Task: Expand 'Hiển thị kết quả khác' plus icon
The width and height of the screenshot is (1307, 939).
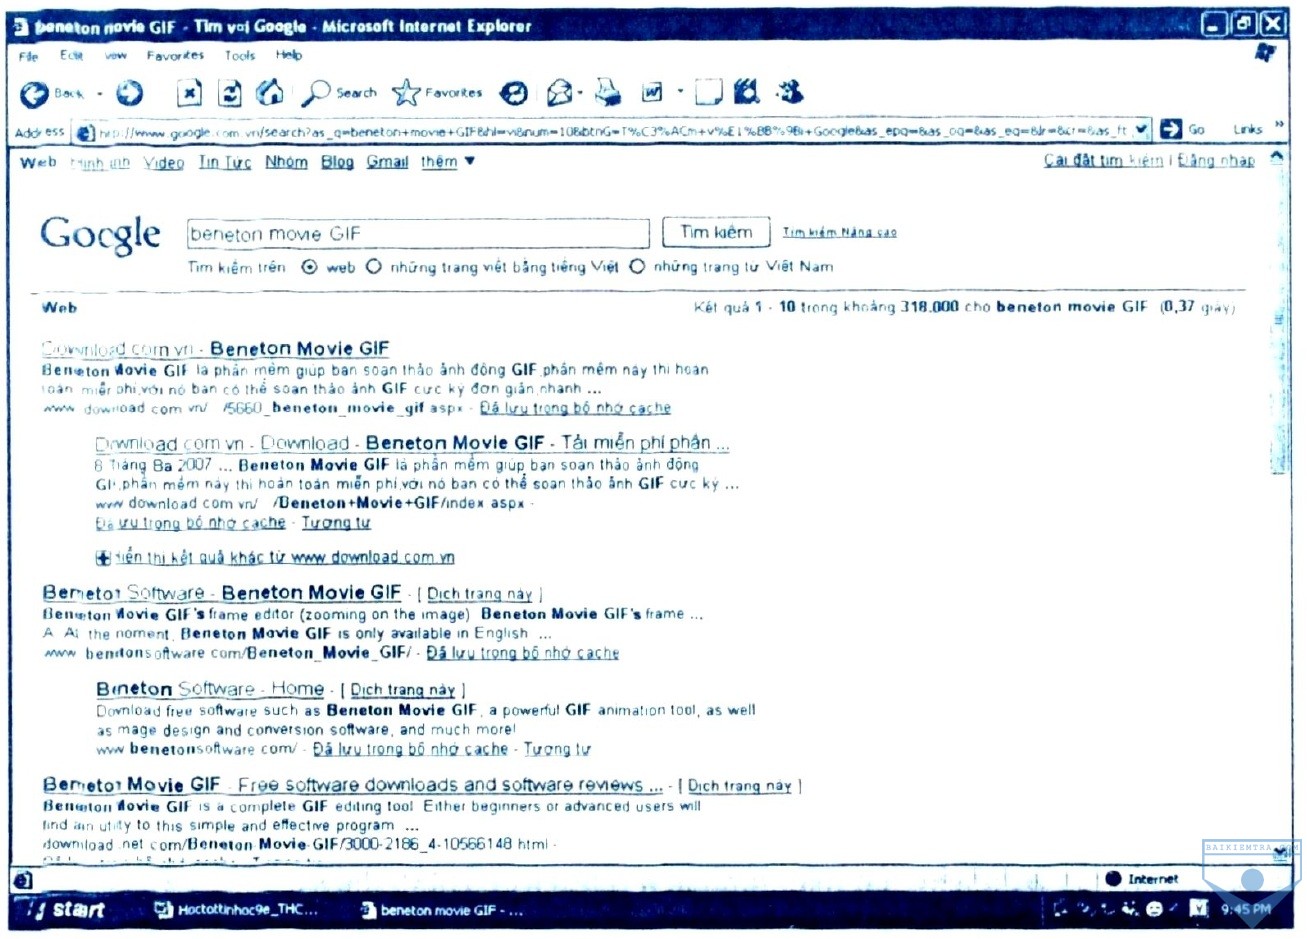Action: tap(103, 558)
